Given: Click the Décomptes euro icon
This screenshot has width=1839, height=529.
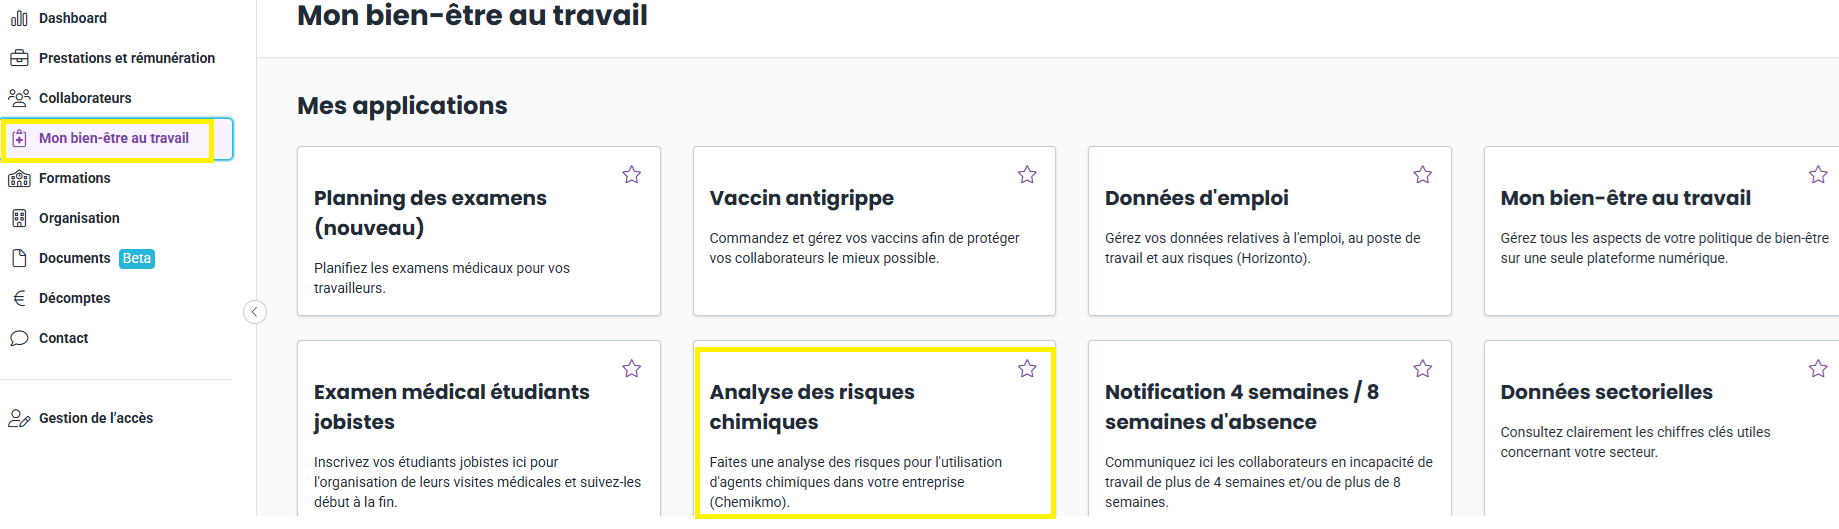Looking at the screenshot, I should coord(19,298).
